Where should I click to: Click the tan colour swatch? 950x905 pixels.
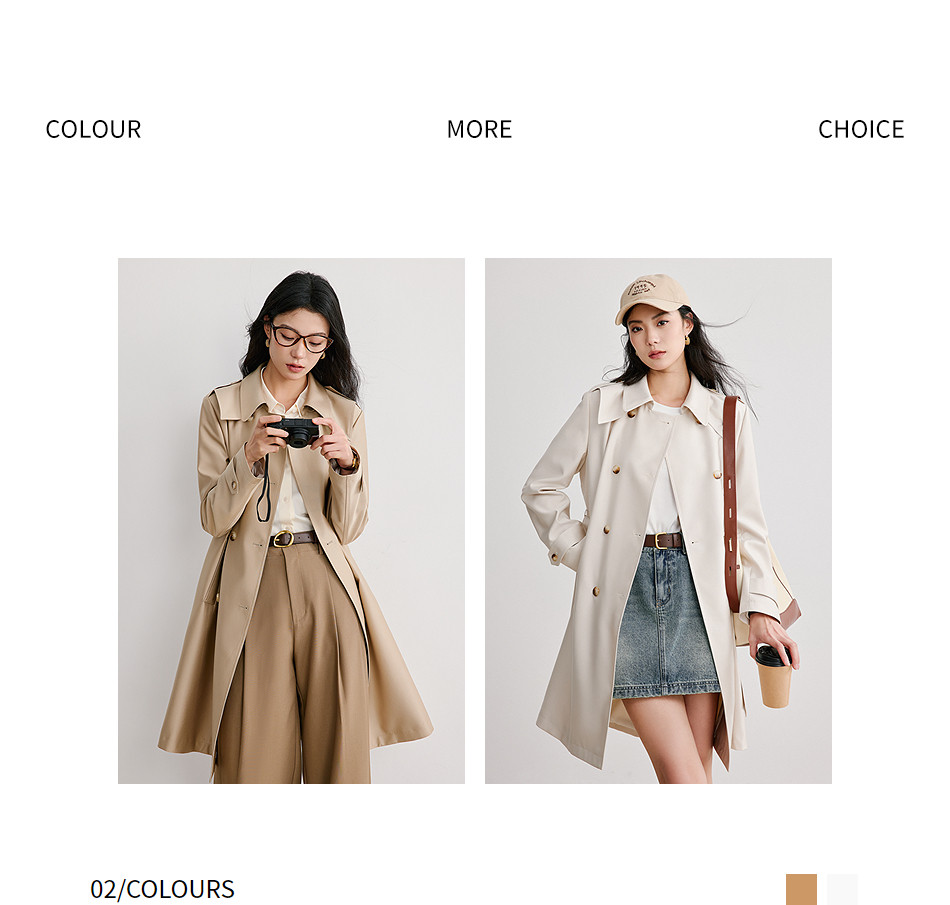[801, 889]
